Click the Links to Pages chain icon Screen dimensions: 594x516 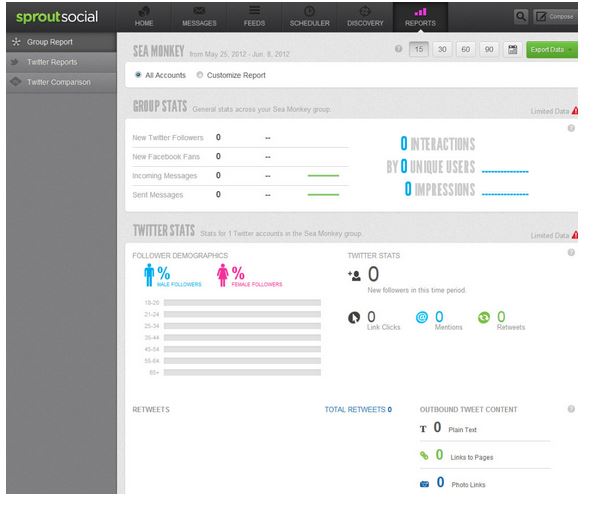[x=424, y=455]
